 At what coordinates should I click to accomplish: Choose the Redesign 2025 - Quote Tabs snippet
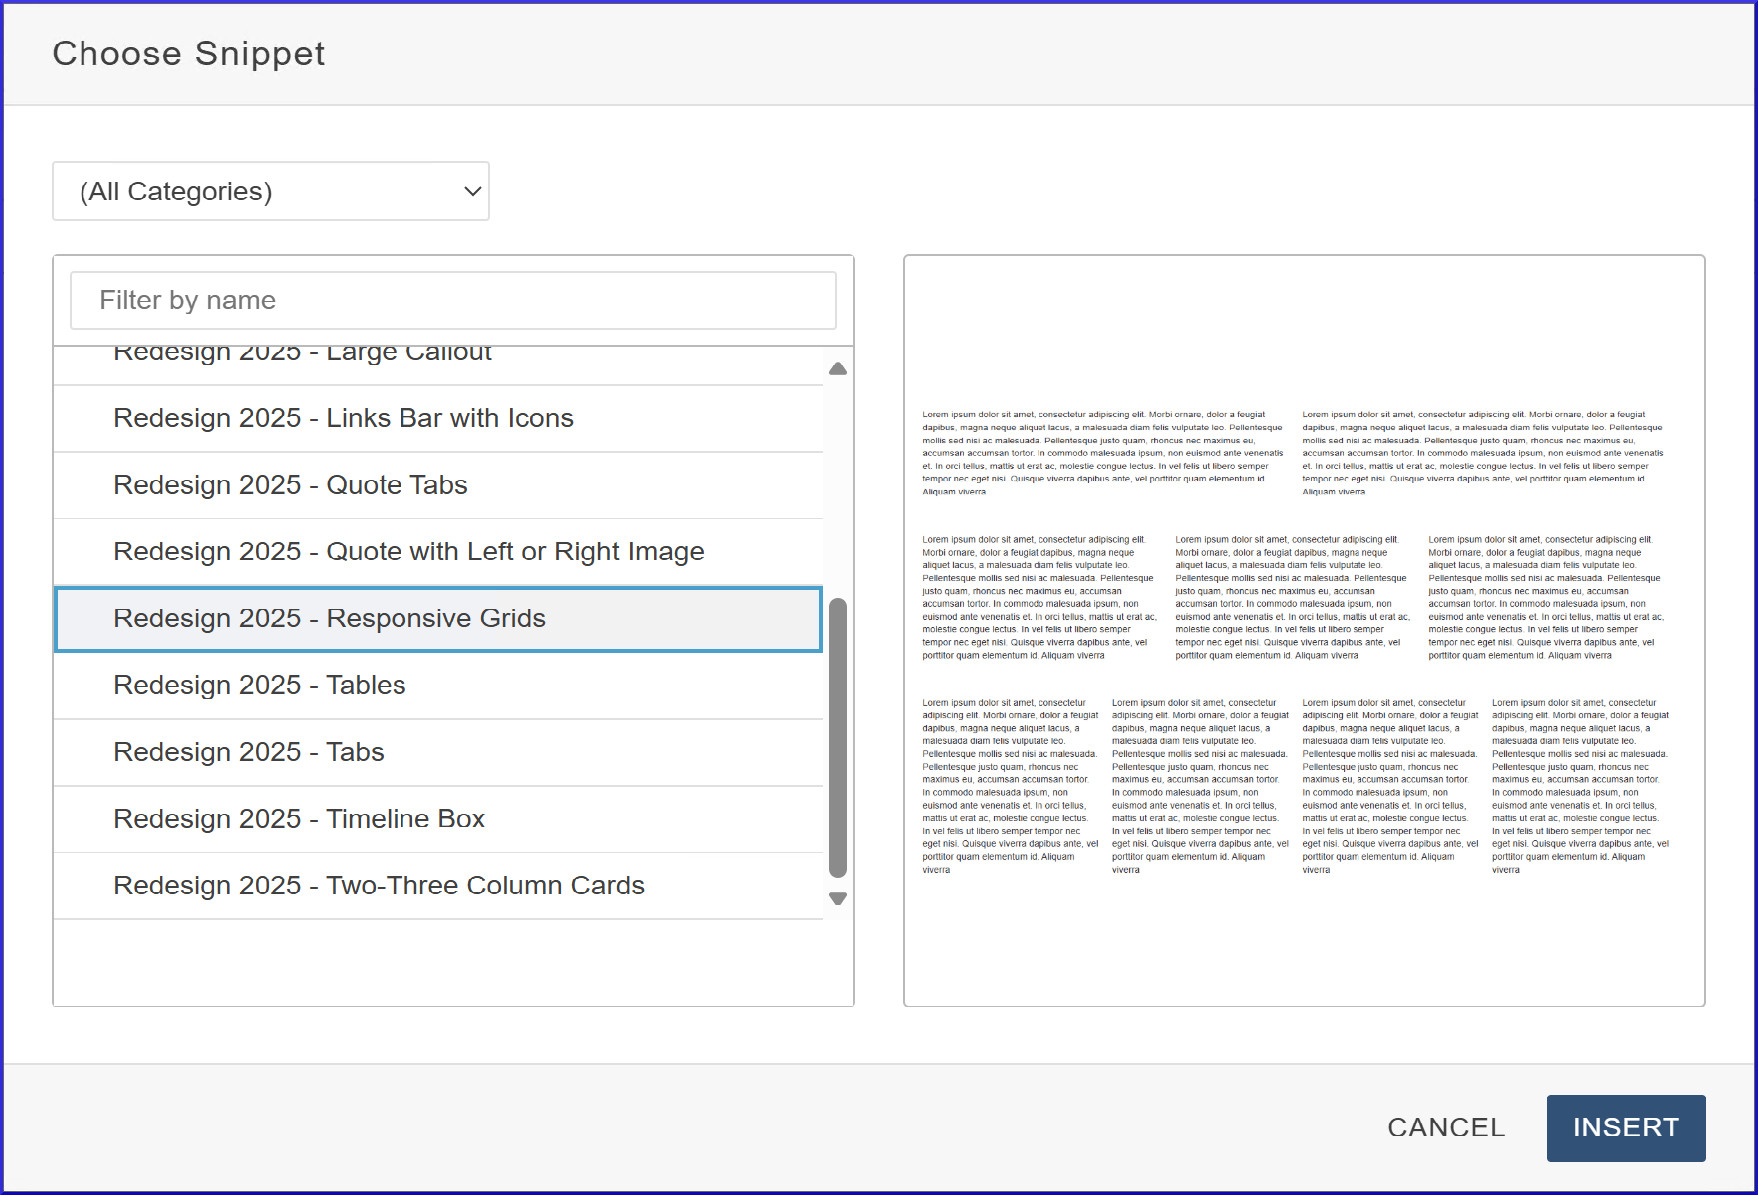click(x=438, y=485)
